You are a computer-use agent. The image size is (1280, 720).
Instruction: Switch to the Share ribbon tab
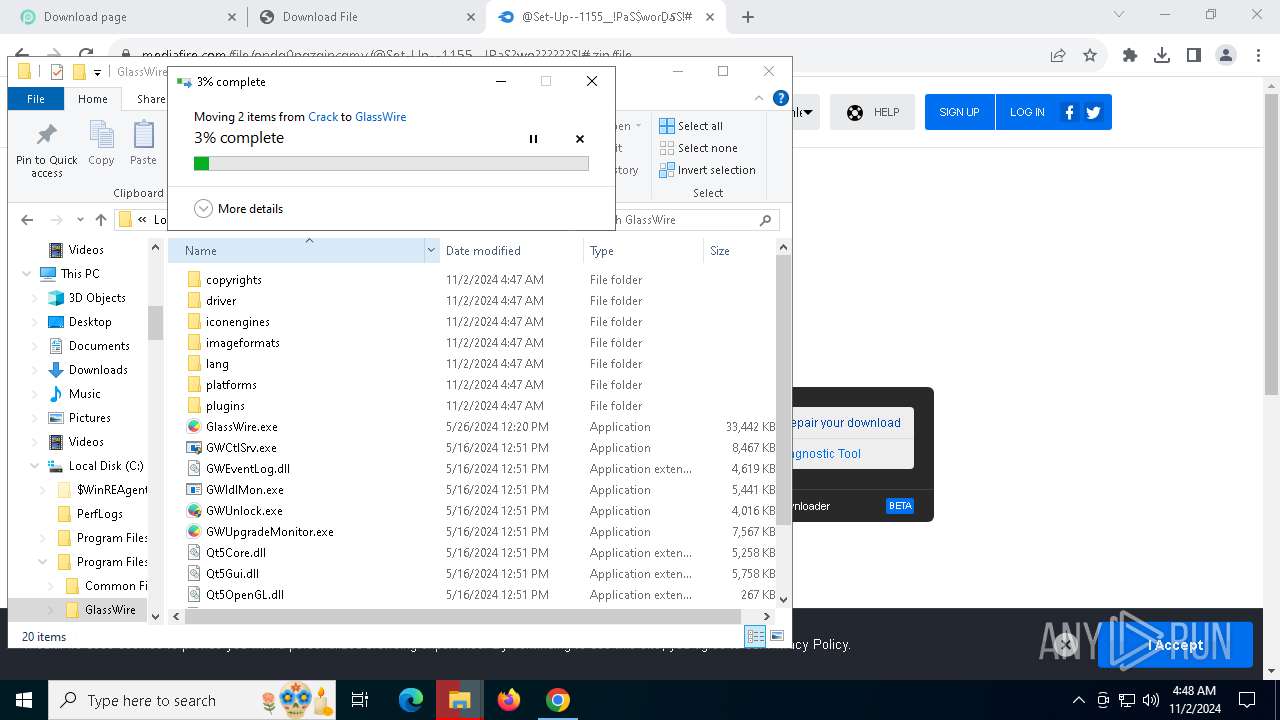point(151,99)
